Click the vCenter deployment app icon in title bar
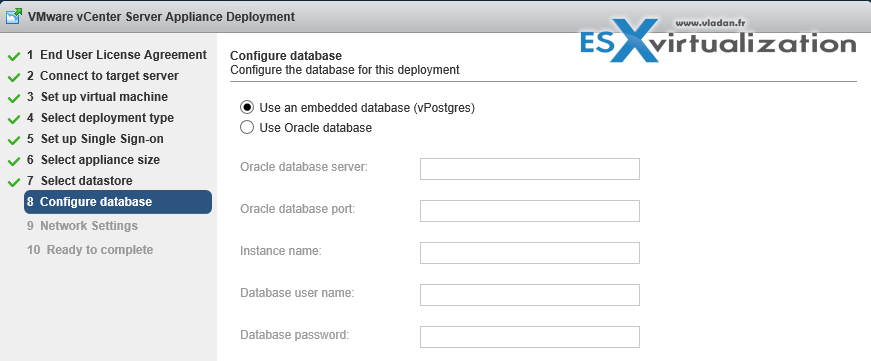The height and width of the screenshot is (361, 871). 14,17
